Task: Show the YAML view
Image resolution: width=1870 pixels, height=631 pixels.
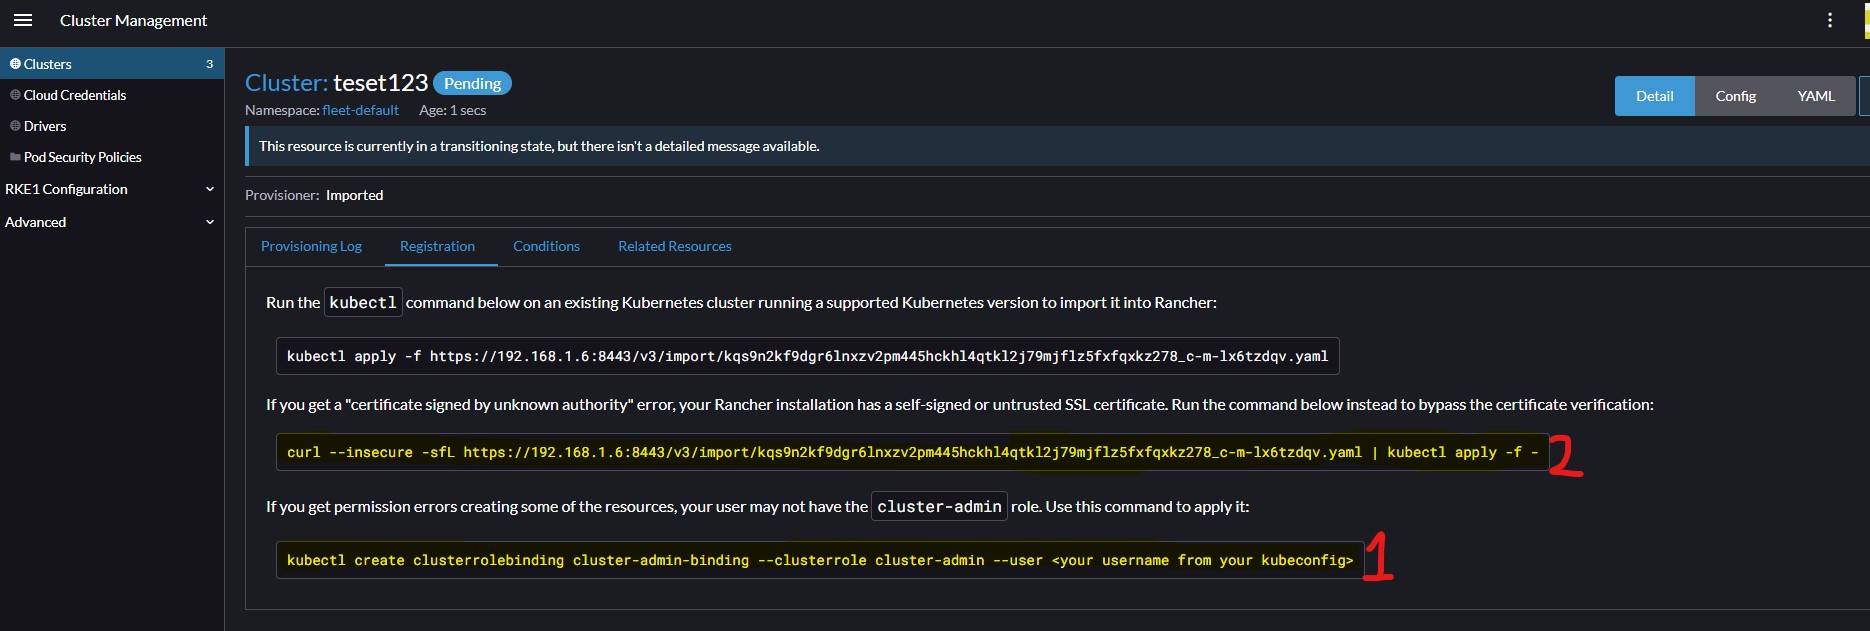Action: (1815, 96)
